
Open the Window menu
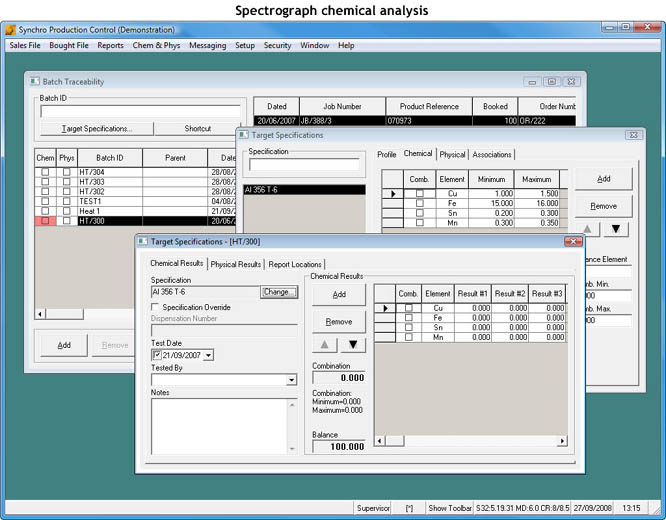click(x=315, y=45)
